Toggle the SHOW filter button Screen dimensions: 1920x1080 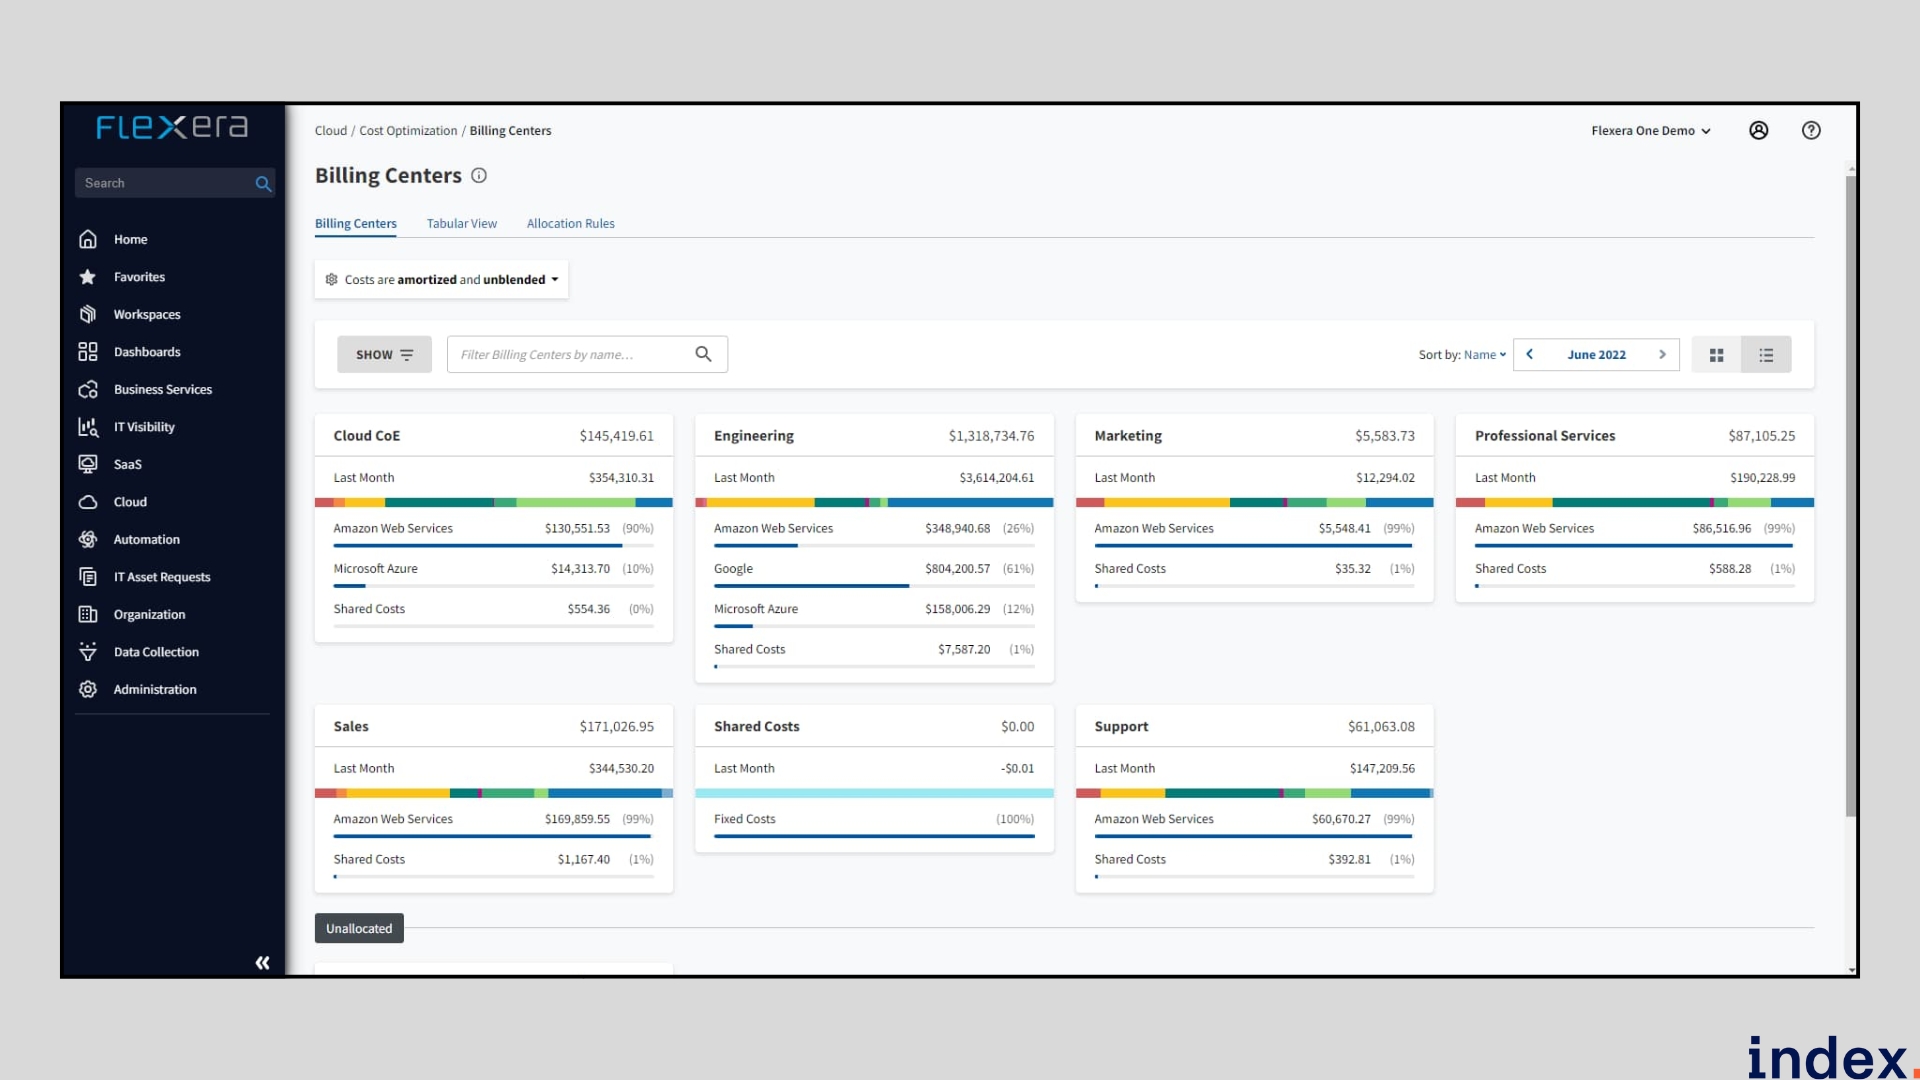384,355
